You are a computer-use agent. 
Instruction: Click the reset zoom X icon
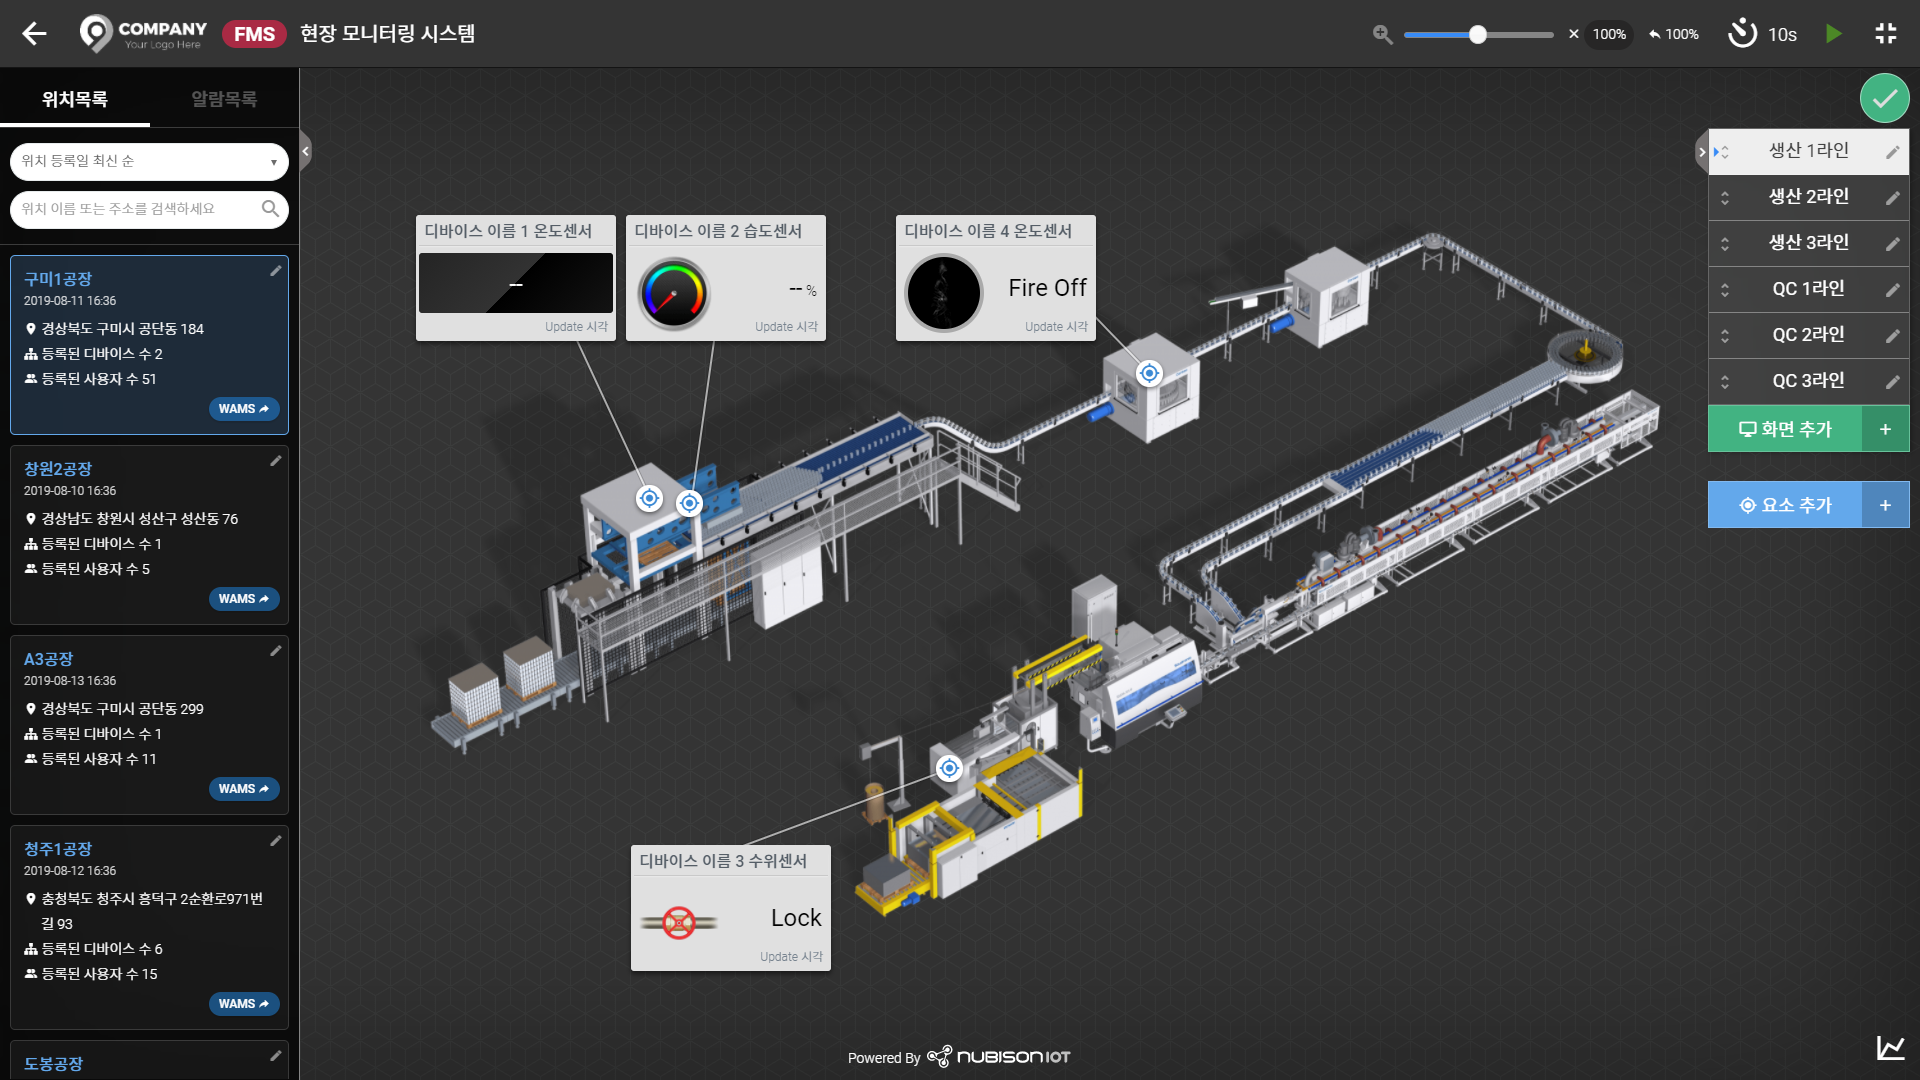tap(1574, 34)
